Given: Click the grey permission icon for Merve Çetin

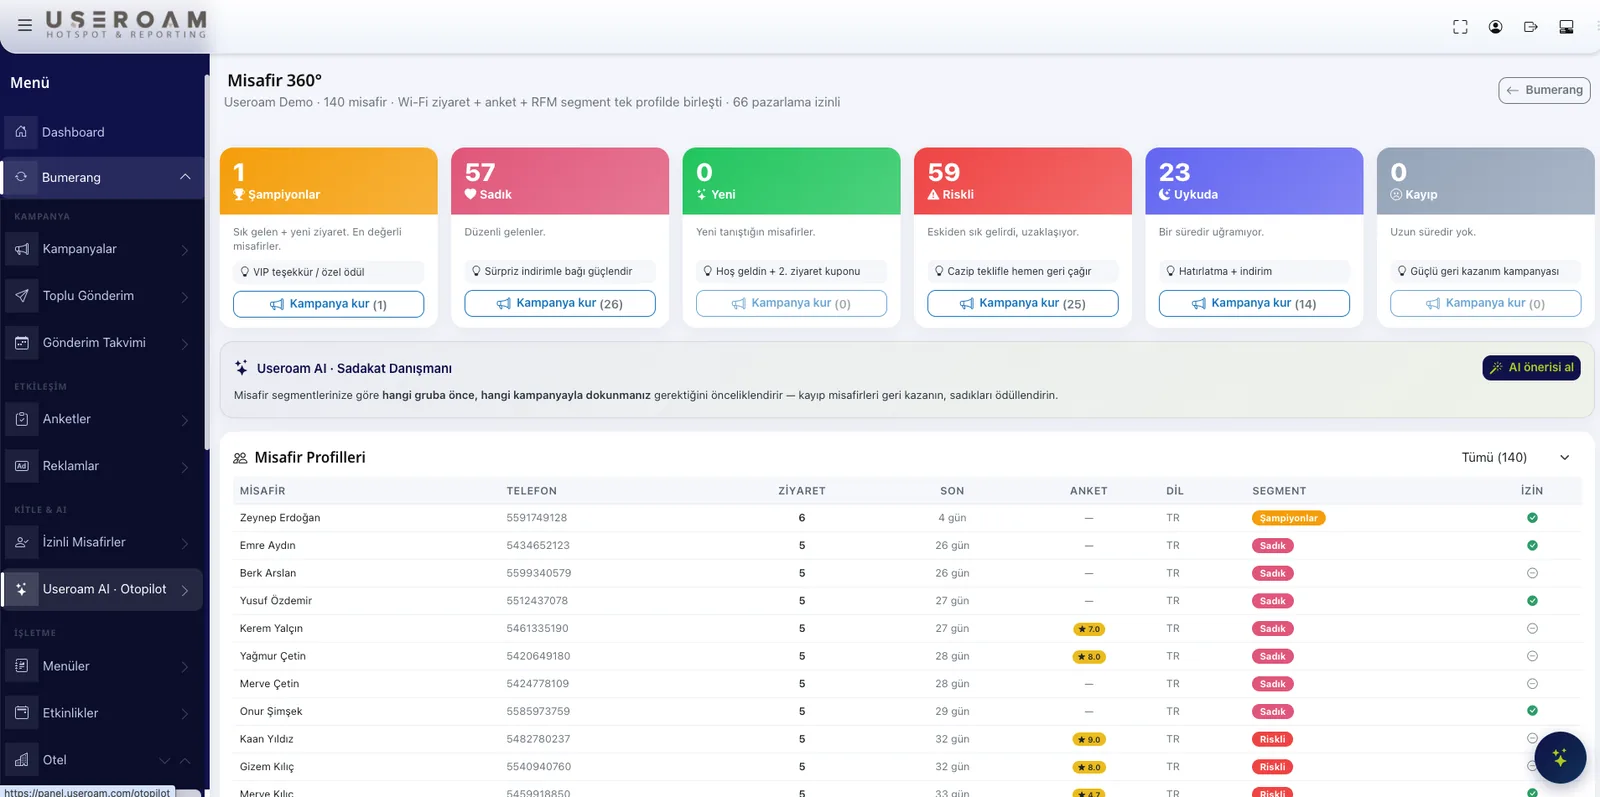Looking at the screenshot, I should pos(1532,684).
